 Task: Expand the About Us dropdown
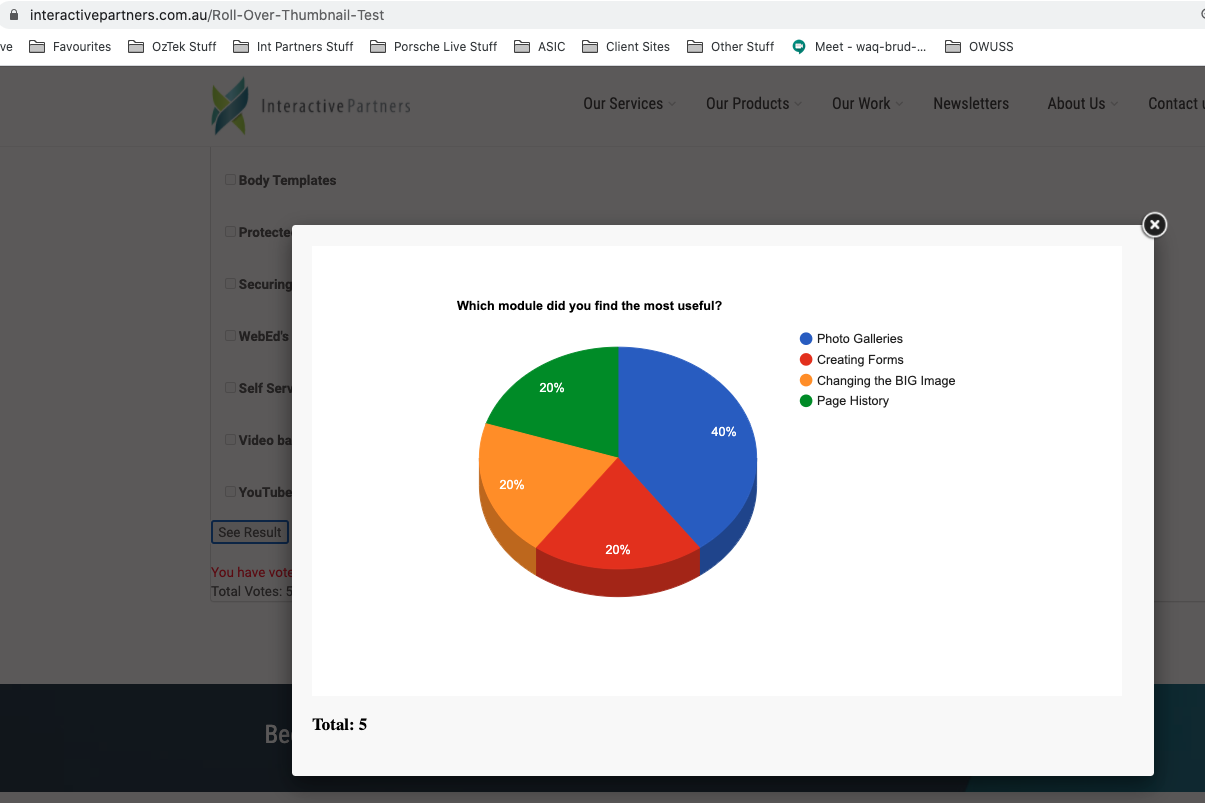(1075, 104)
